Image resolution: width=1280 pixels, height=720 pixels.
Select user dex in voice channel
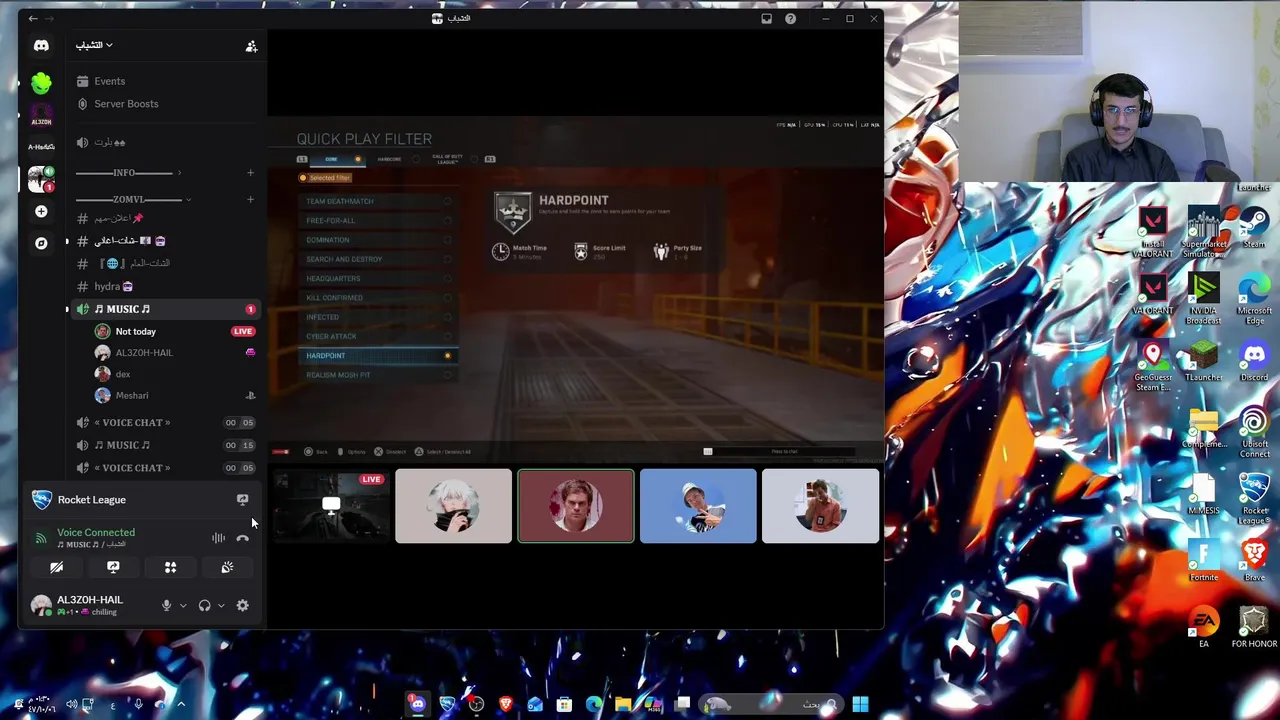point(122,374)
